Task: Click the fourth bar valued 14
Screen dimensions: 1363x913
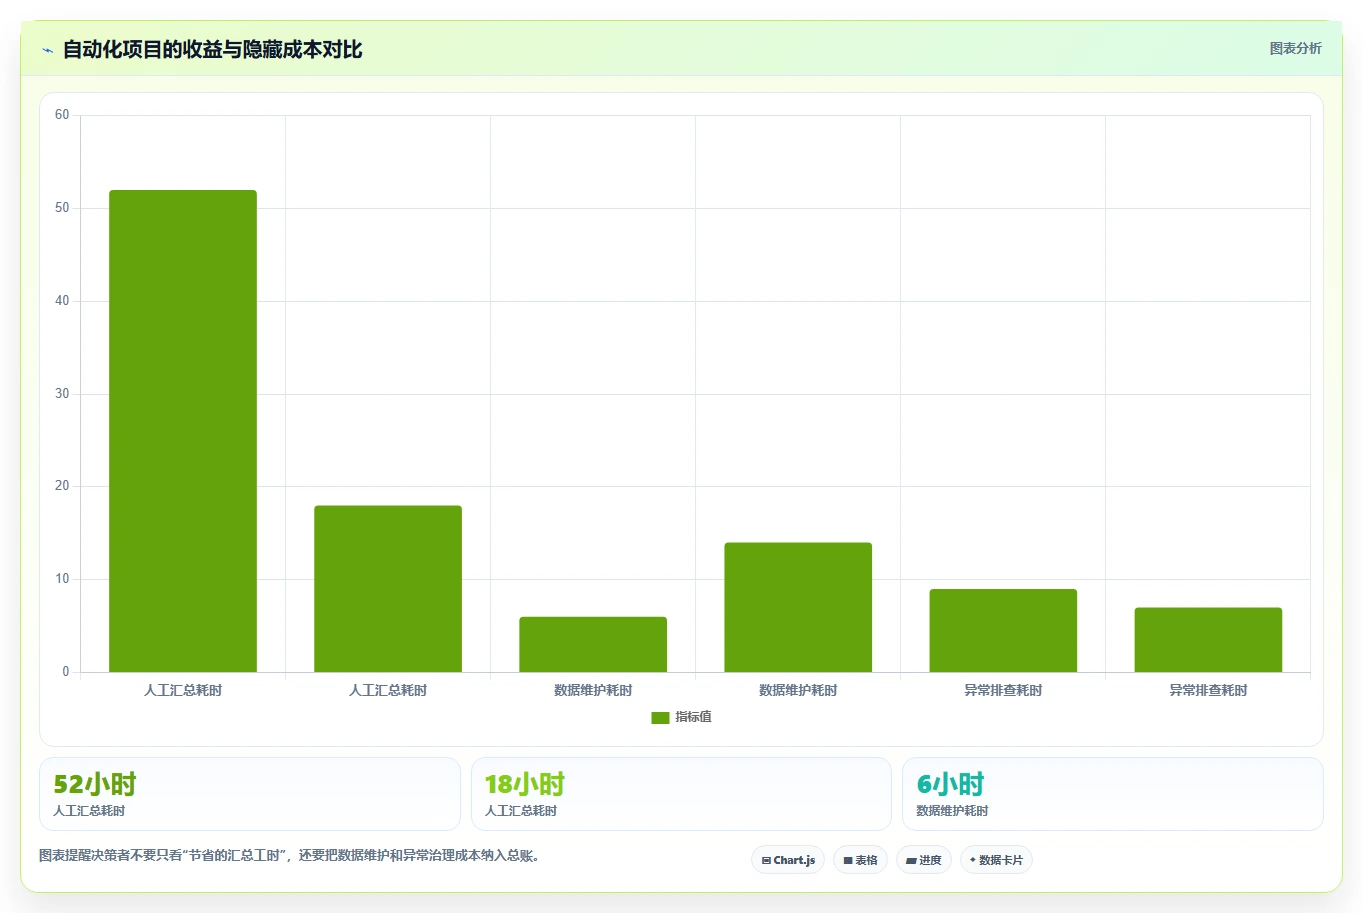Action: [798, 607]
